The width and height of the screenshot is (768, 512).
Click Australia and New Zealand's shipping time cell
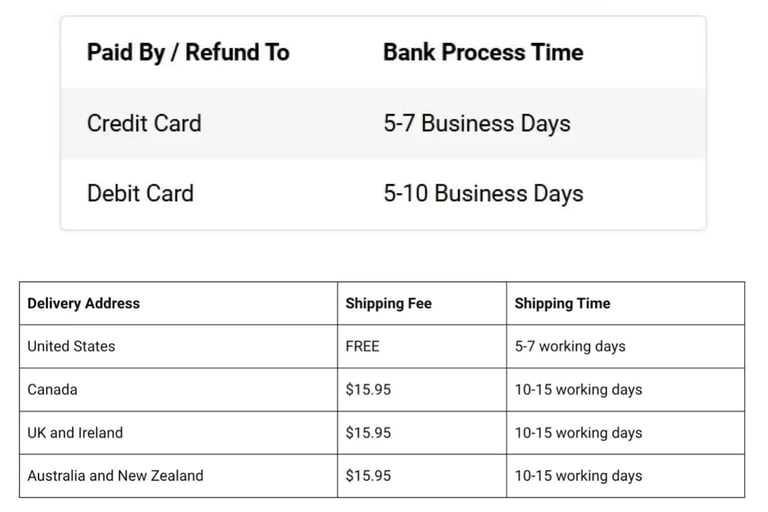coord(625,476)
